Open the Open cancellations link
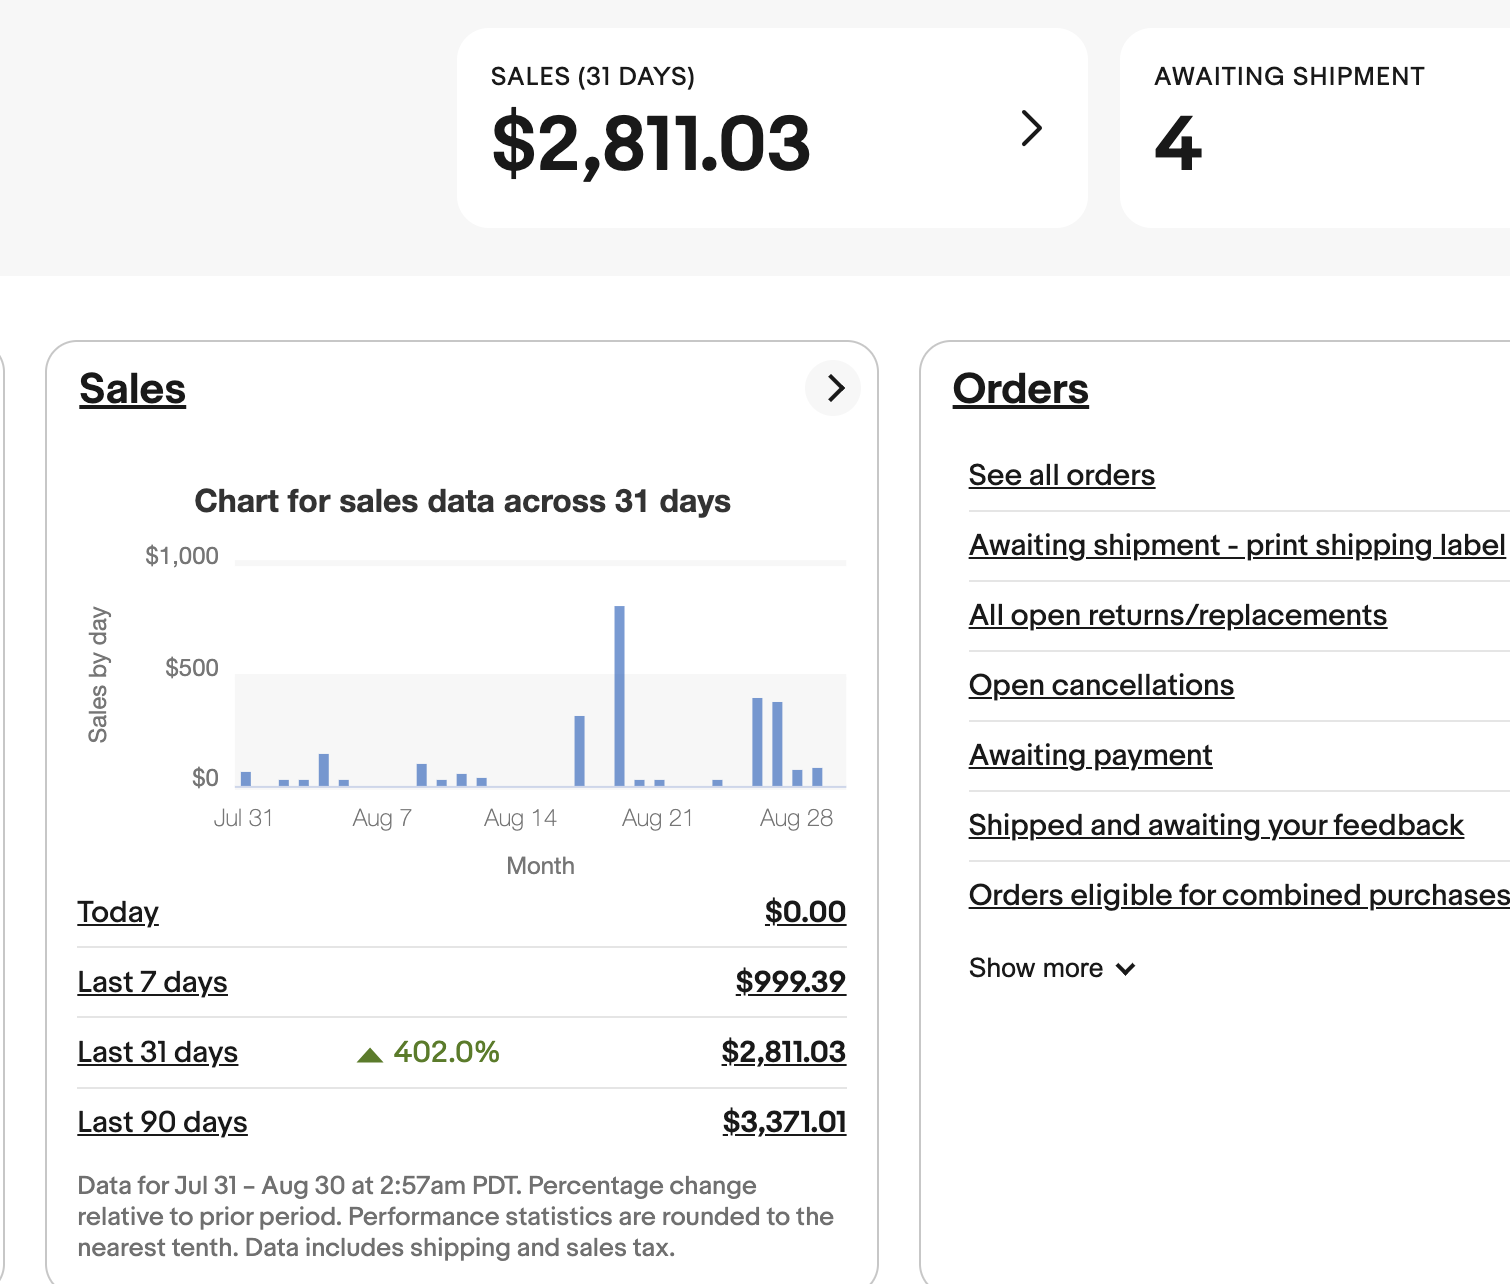The height and width of the screenshot is (1284, 1510). point(1101,685)
